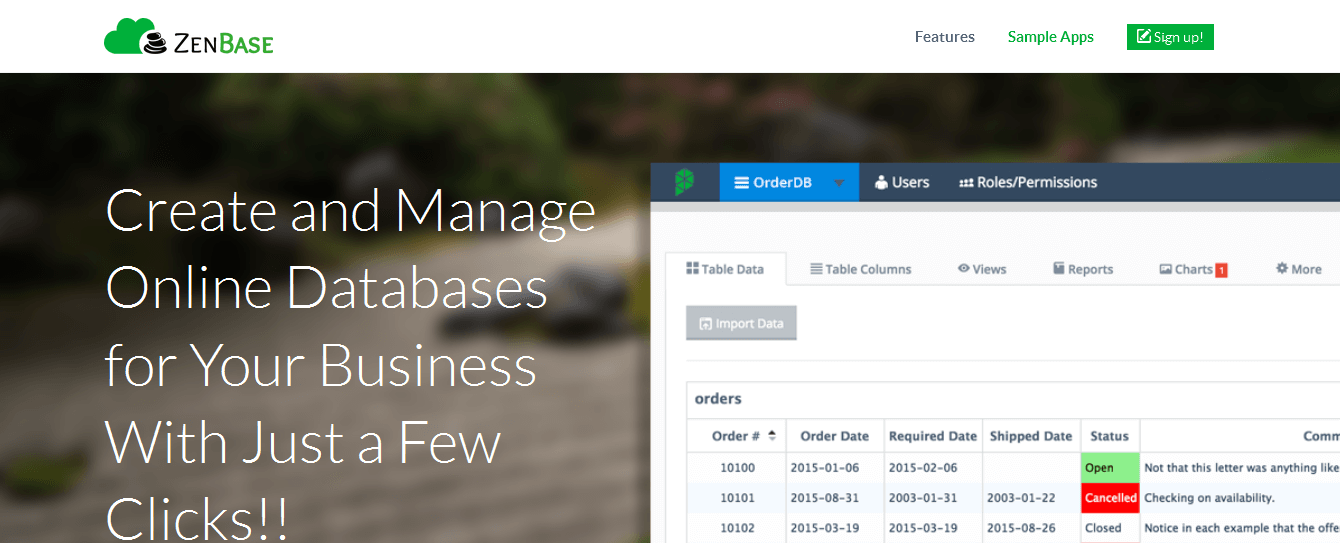Open the OrderDB hamburger menu icon

point(741,182)
